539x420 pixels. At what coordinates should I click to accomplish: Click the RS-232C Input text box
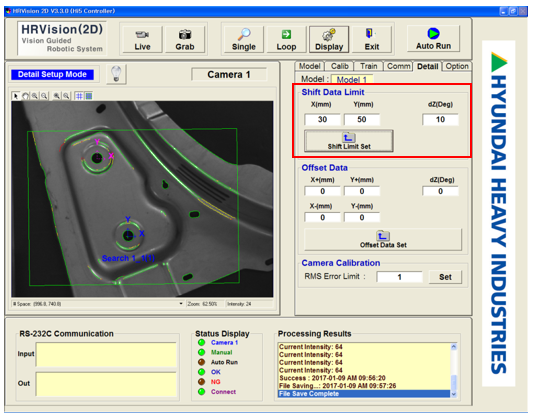click(x=106, y=354)
